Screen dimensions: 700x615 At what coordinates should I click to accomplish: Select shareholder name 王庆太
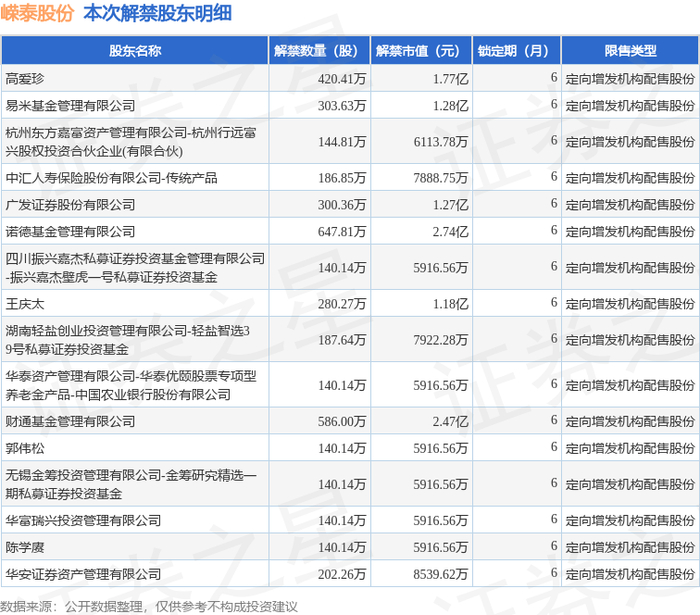point(25,304)
